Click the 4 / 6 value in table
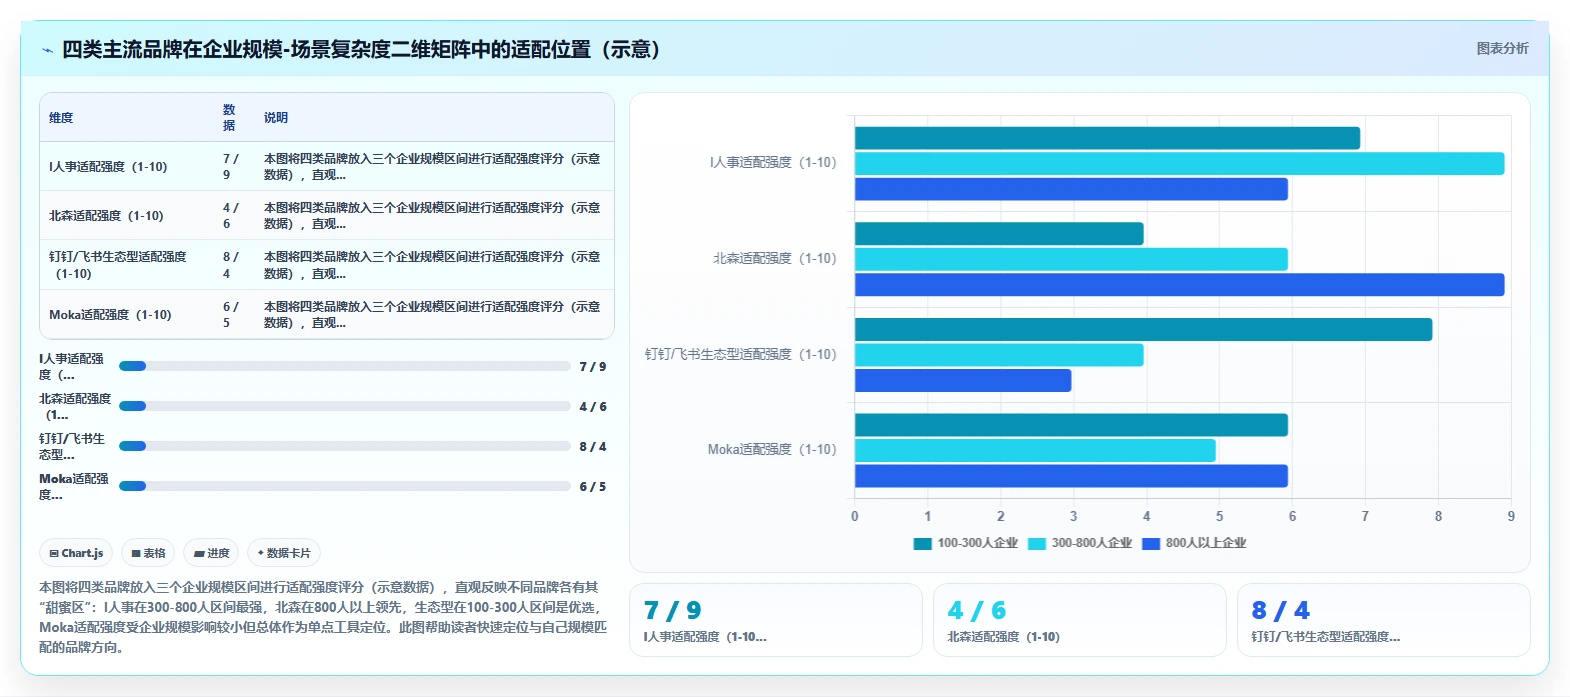The image size is (1570, 697). 230,216
